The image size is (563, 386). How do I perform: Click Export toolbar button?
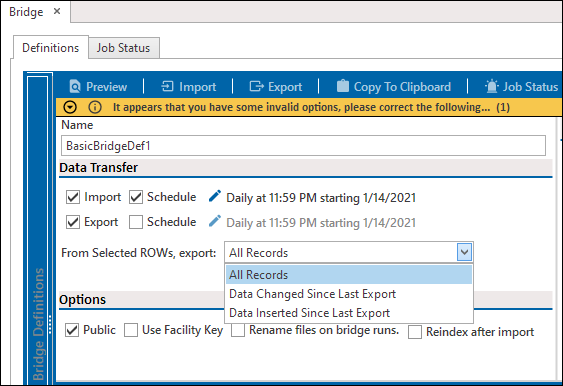coord(276,87)
